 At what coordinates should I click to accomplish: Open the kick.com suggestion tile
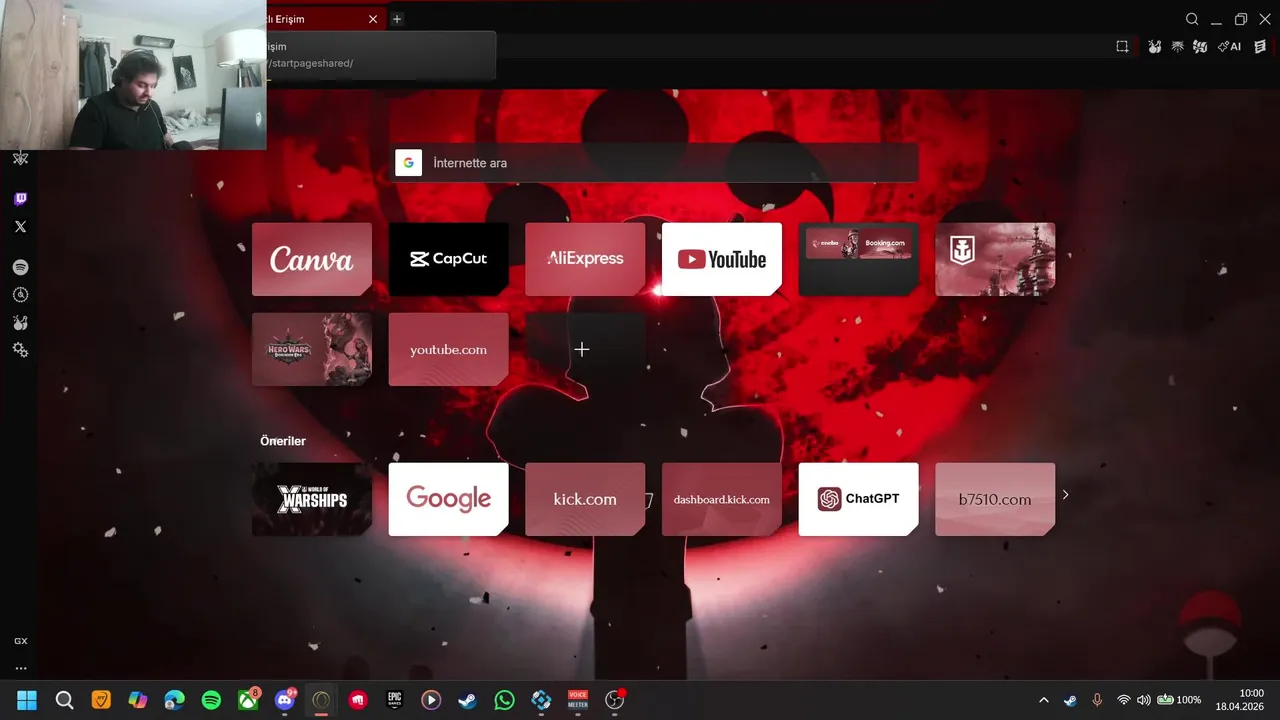click(x=585, y=499)
